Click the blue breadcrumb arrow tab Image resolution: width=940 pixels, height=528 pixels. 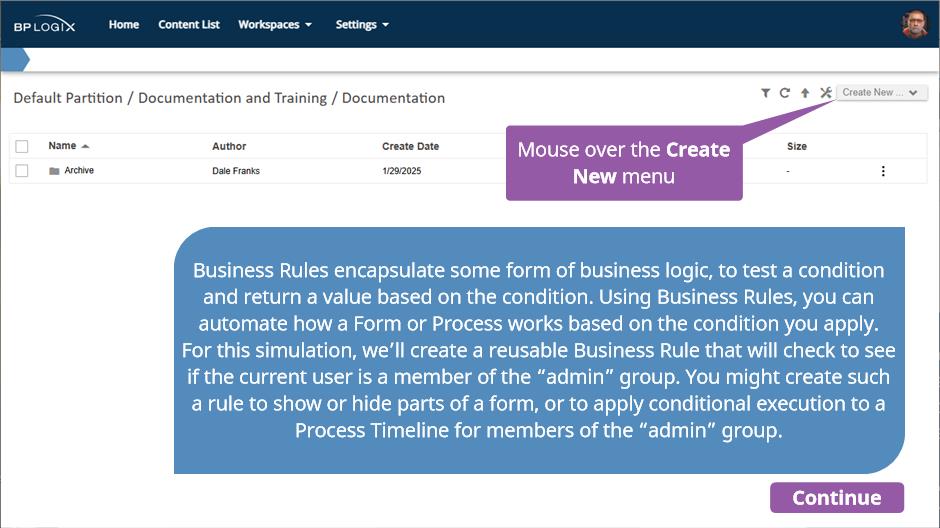click(x=15, y=60)
